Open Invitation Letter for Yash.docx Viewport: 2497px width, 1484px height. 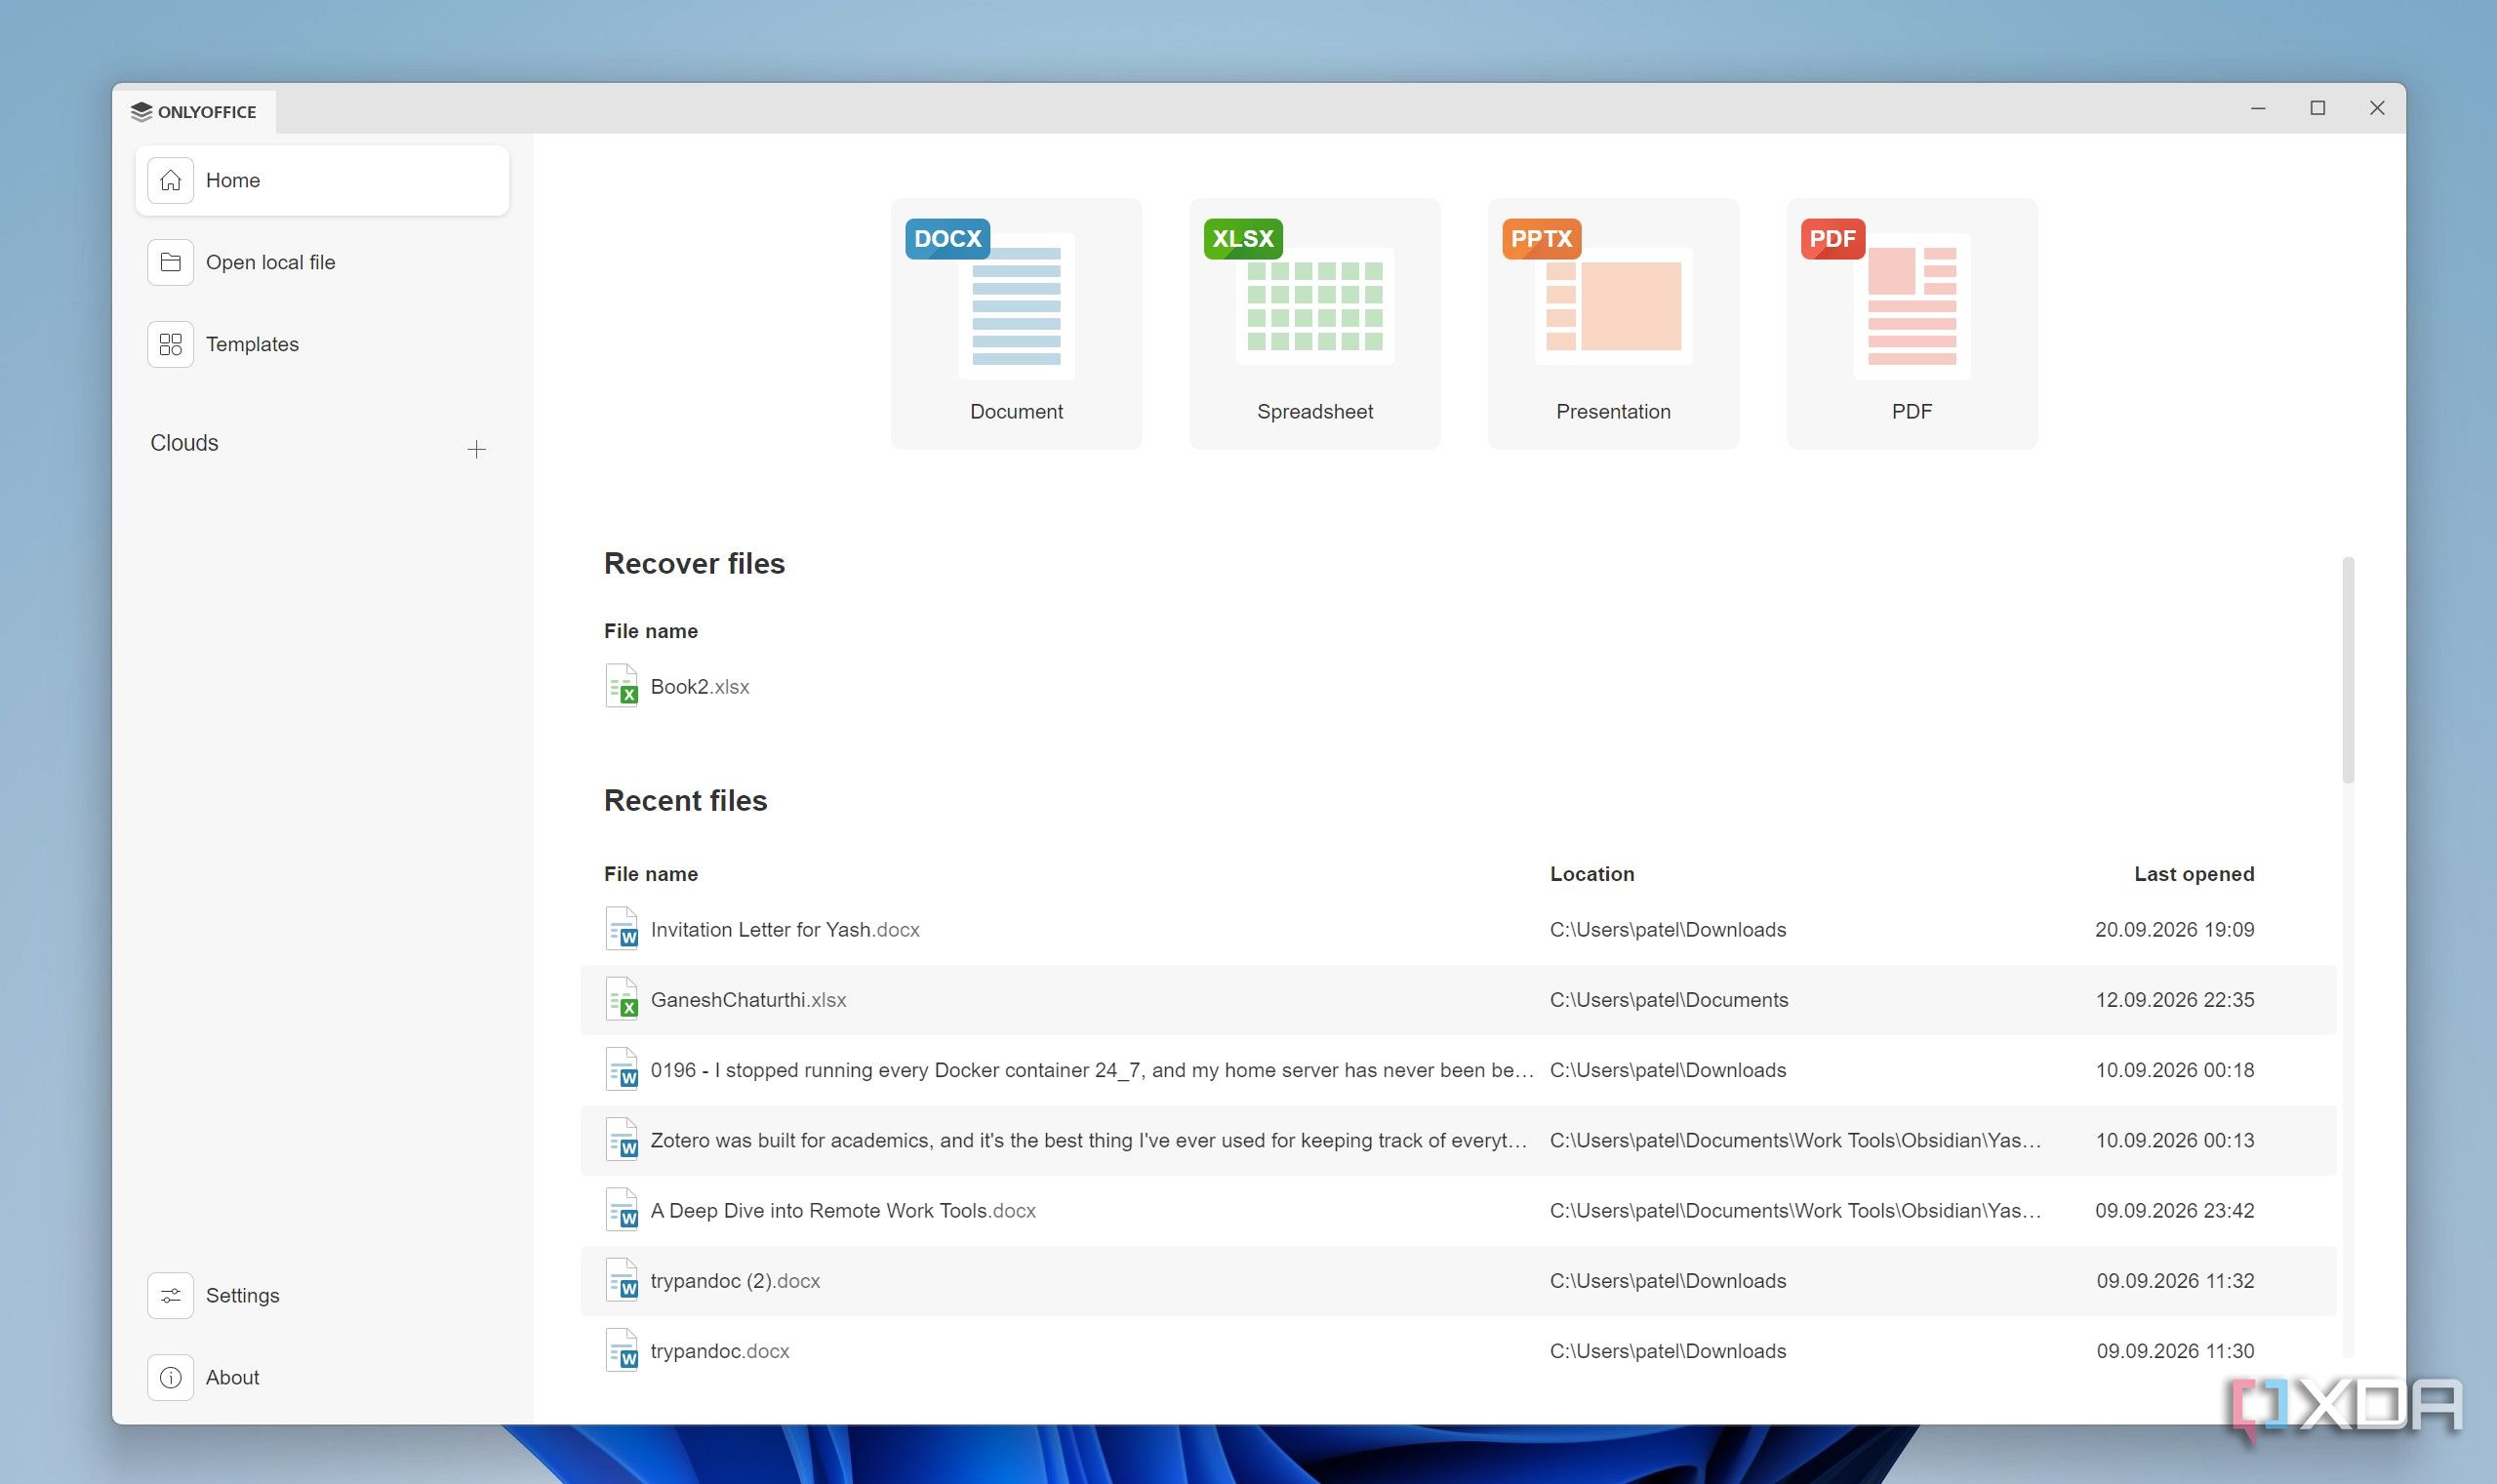click(1458, 929)
